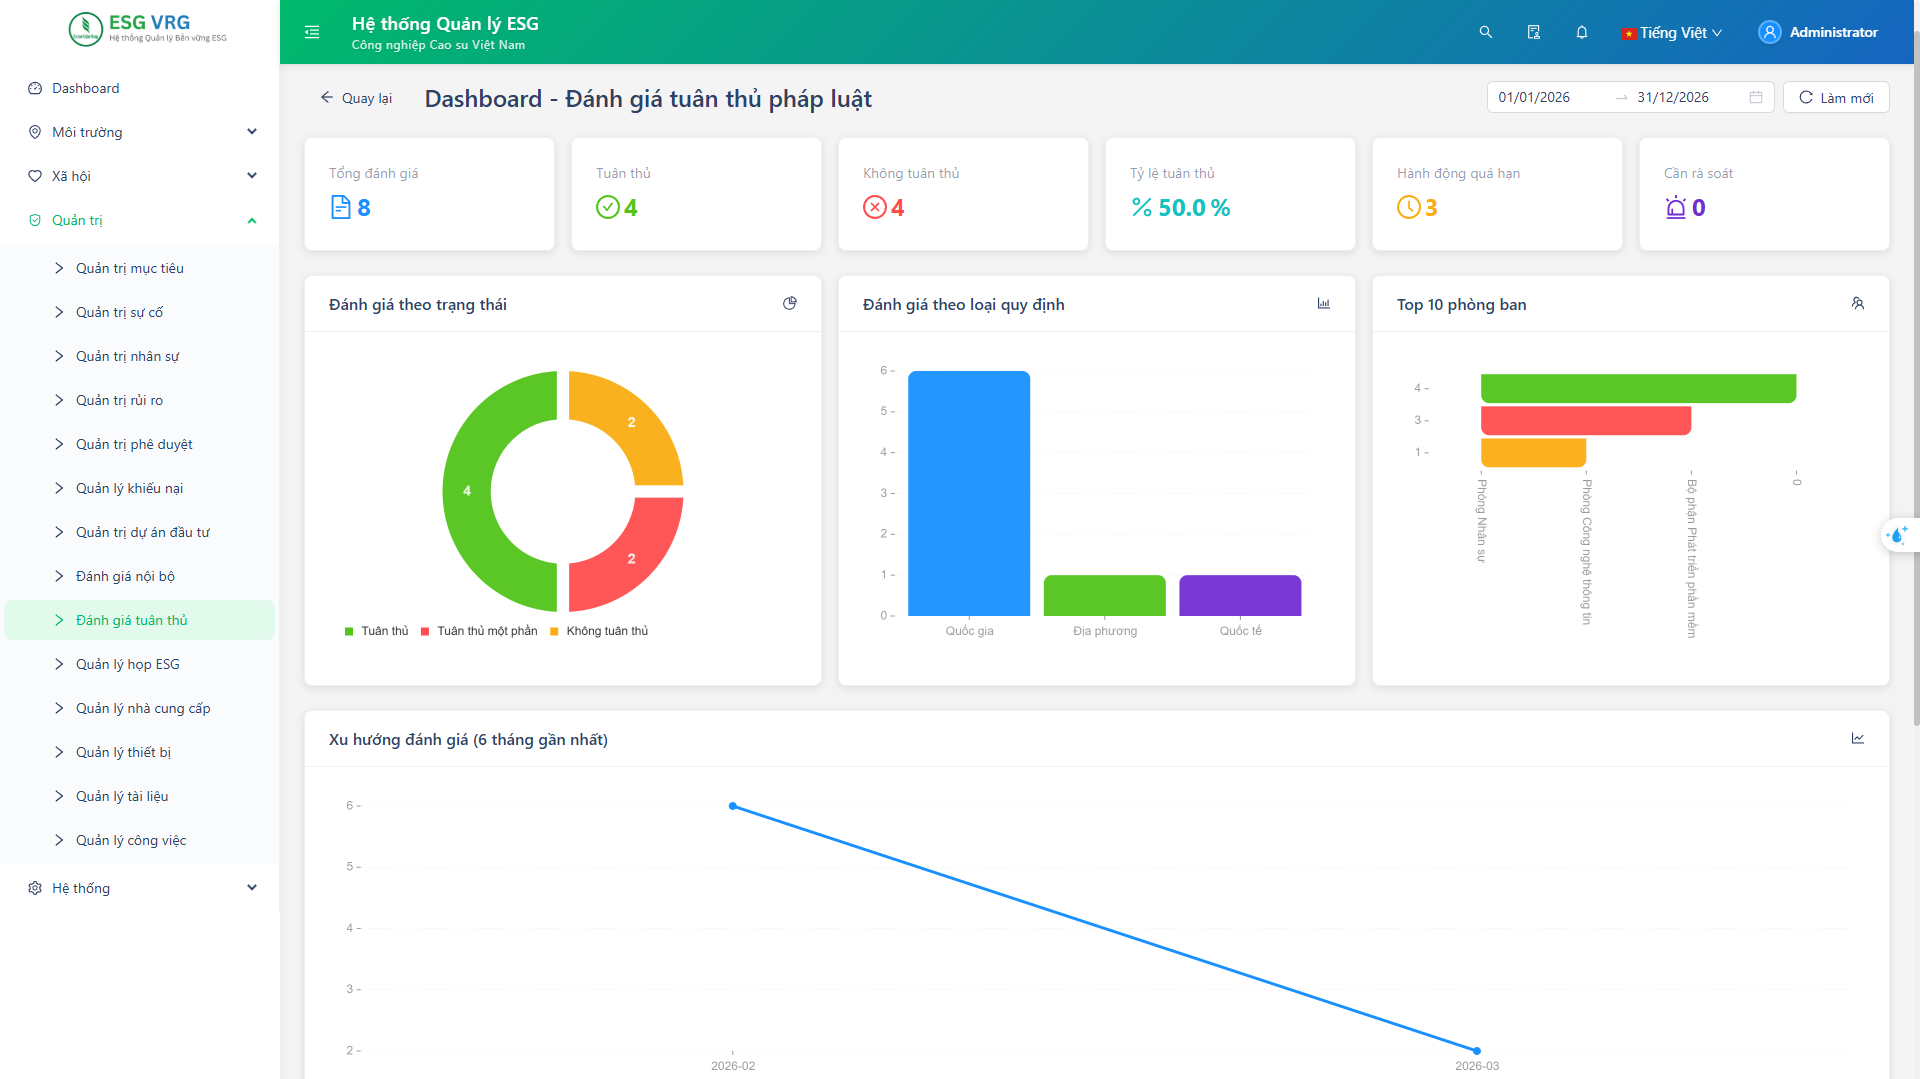The height and width of the screenshot is (1079, 1920).
Task: Expand the Hệ thống menu chevron
Action: 252,888
